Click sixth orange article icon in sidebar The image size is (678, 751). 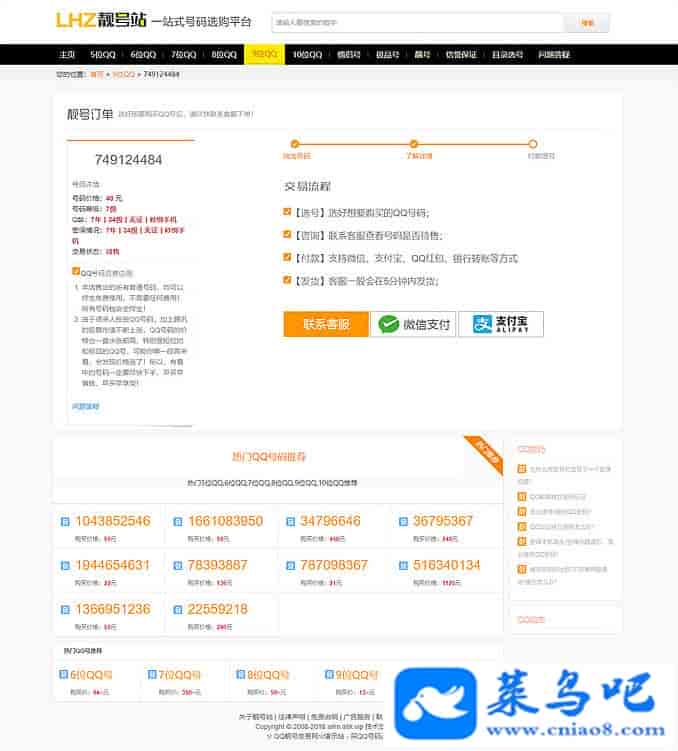pos(522,569)
